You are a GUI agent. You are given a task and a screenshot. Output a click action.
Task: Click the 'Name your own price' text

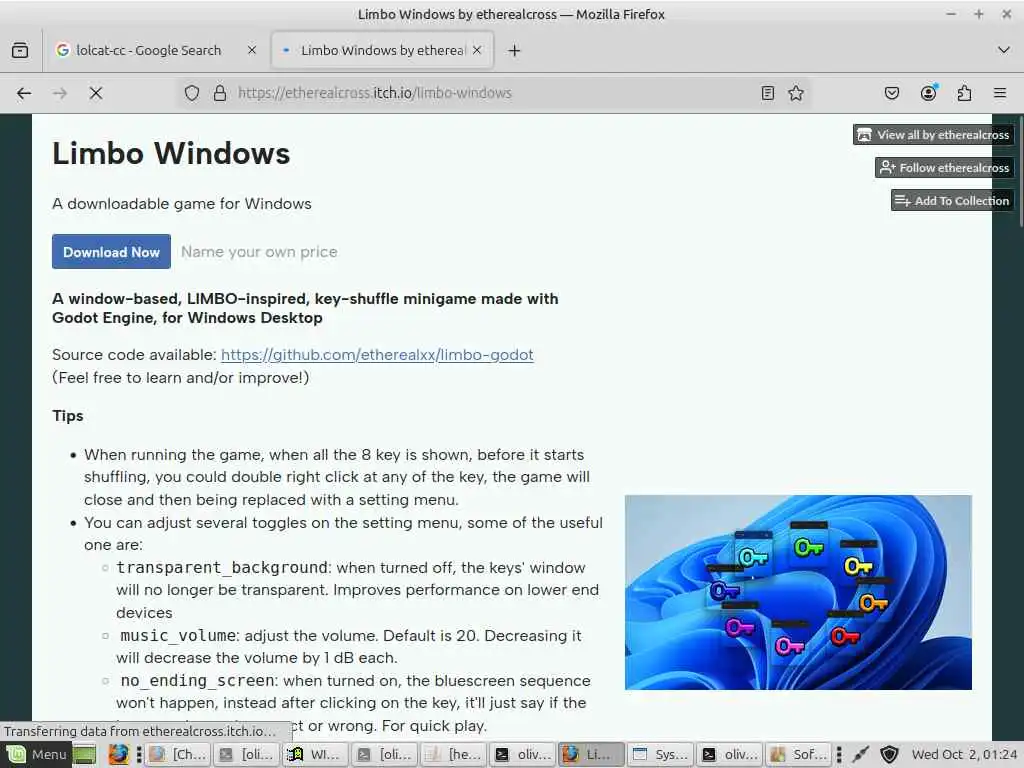pyautogui.click(x=259, y=251)
